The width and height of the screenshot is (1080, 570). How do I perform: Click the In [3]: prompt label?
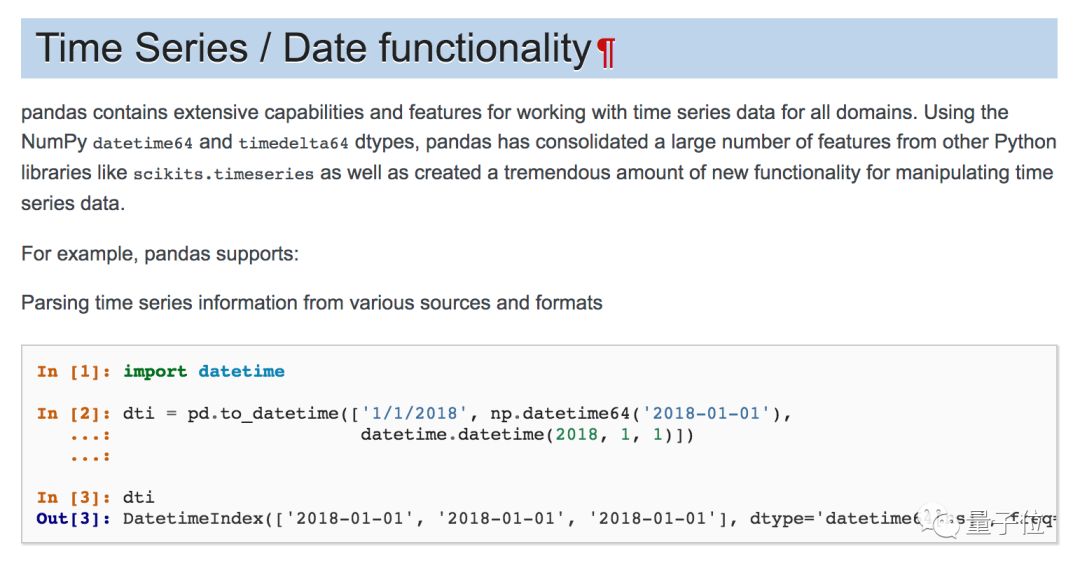click(75, 498)
